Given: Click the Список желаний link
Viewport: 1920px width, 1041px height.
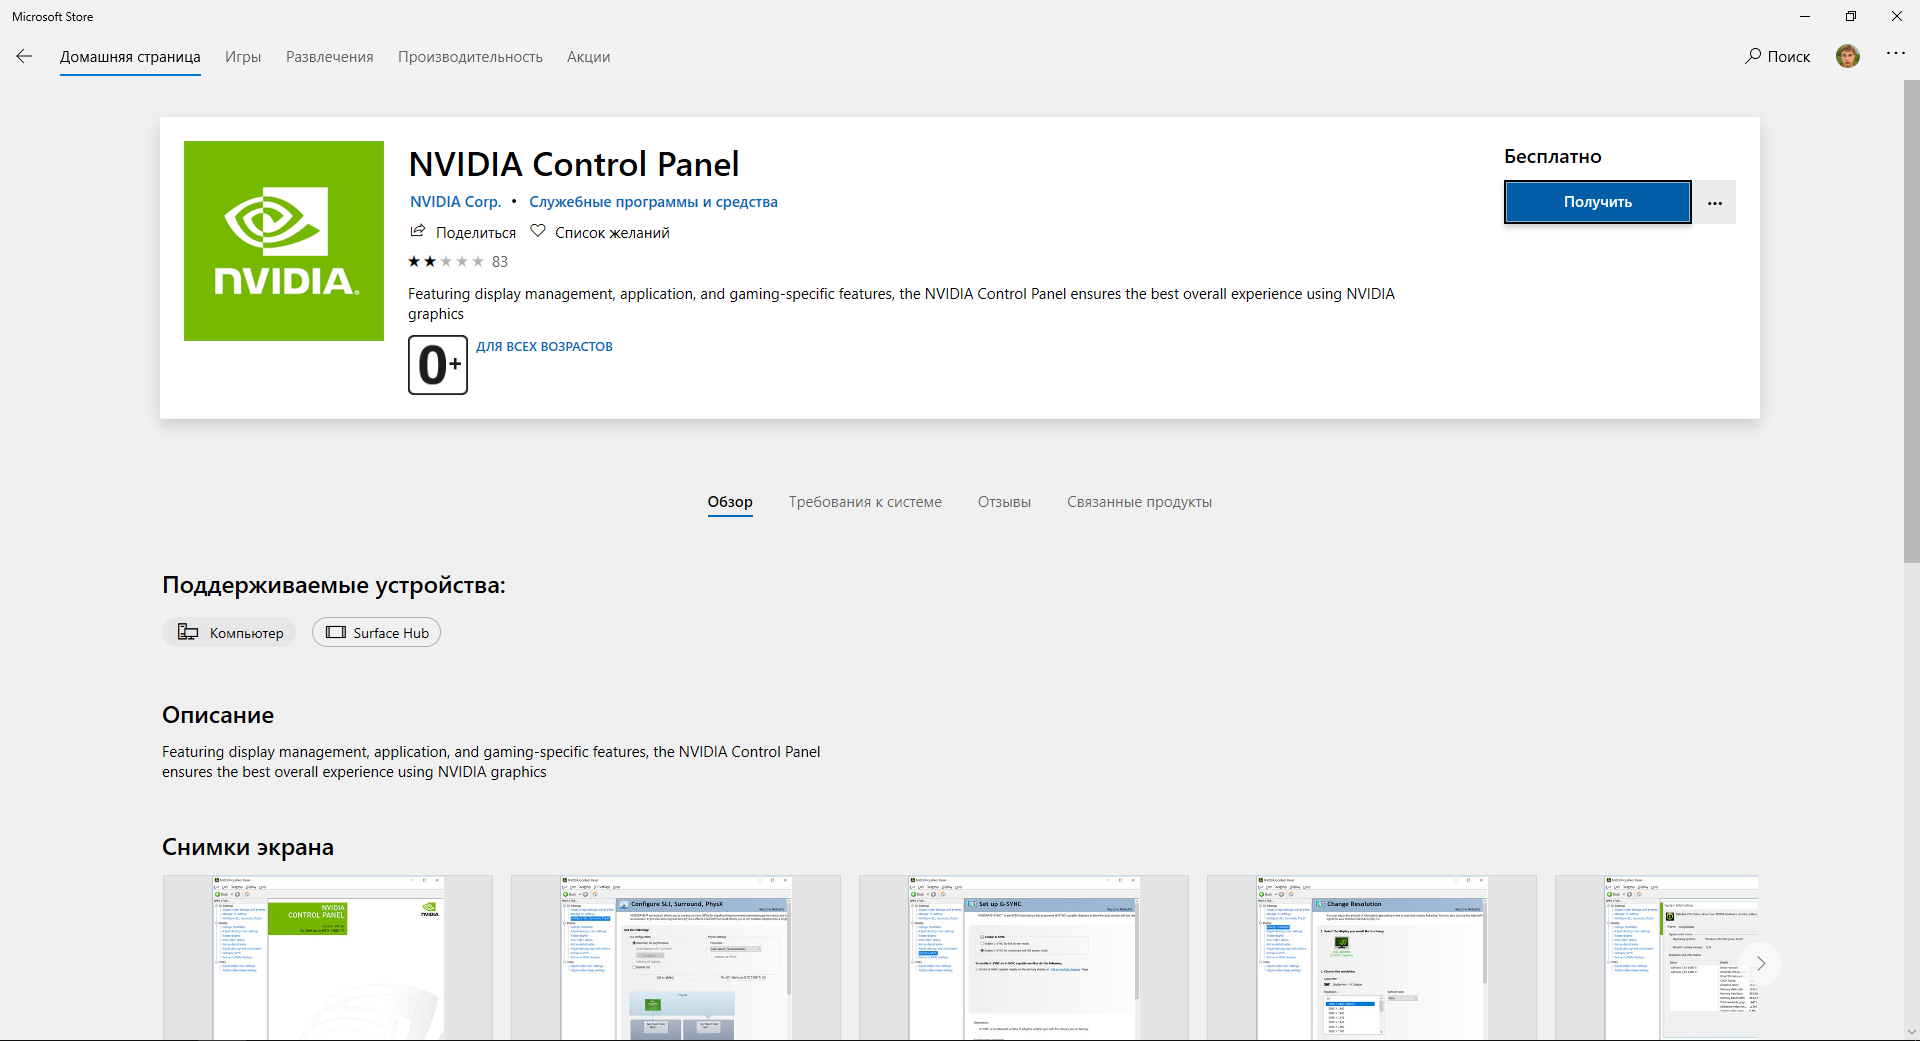Looking at the screenshot, I should 612,233.
